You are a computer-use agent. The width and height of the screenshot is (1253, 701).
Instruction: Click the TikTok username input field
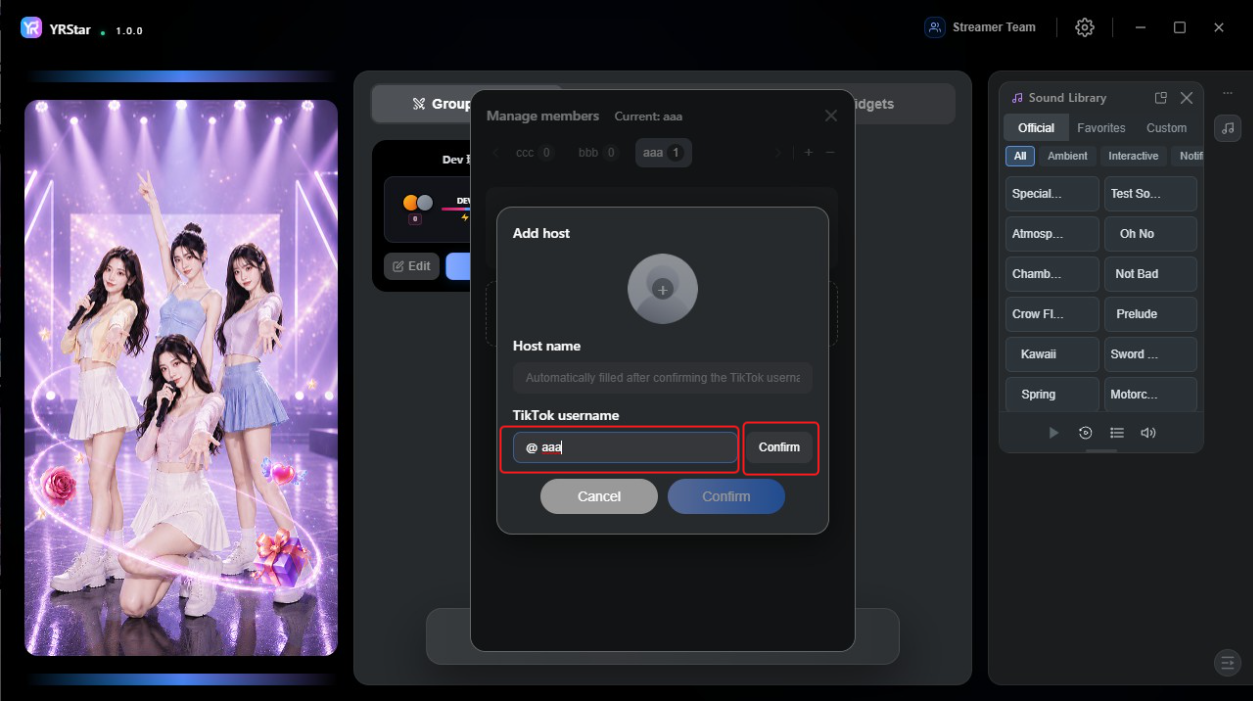[625, 448]
